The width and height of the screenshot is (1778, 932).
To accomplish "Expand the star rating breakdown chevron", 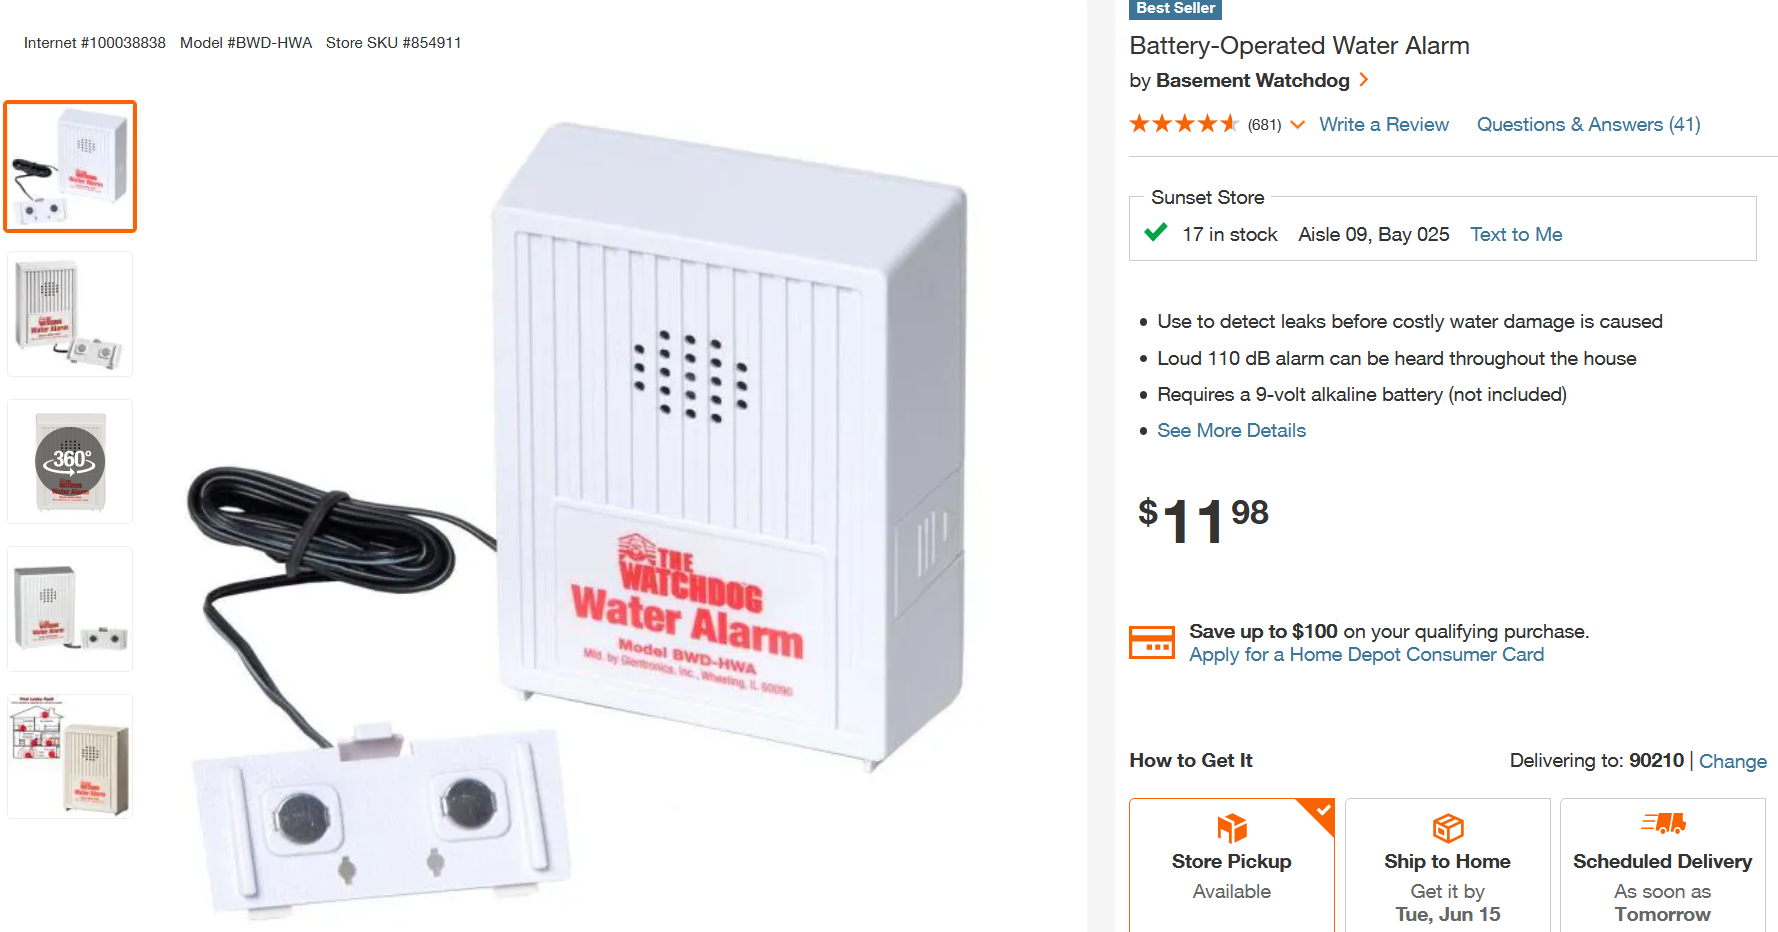I will [x=1298, y=124].
